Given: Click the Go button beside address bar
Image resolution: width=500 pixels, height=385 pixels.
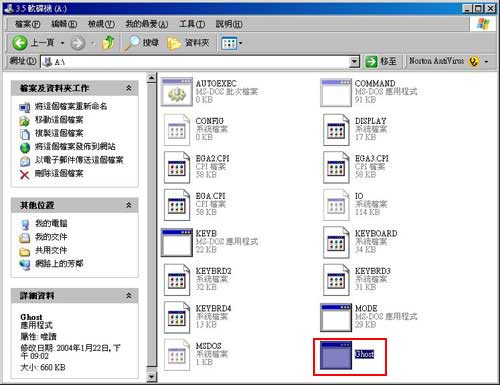Looking at the screenshot, I should [x=381, y=61].
